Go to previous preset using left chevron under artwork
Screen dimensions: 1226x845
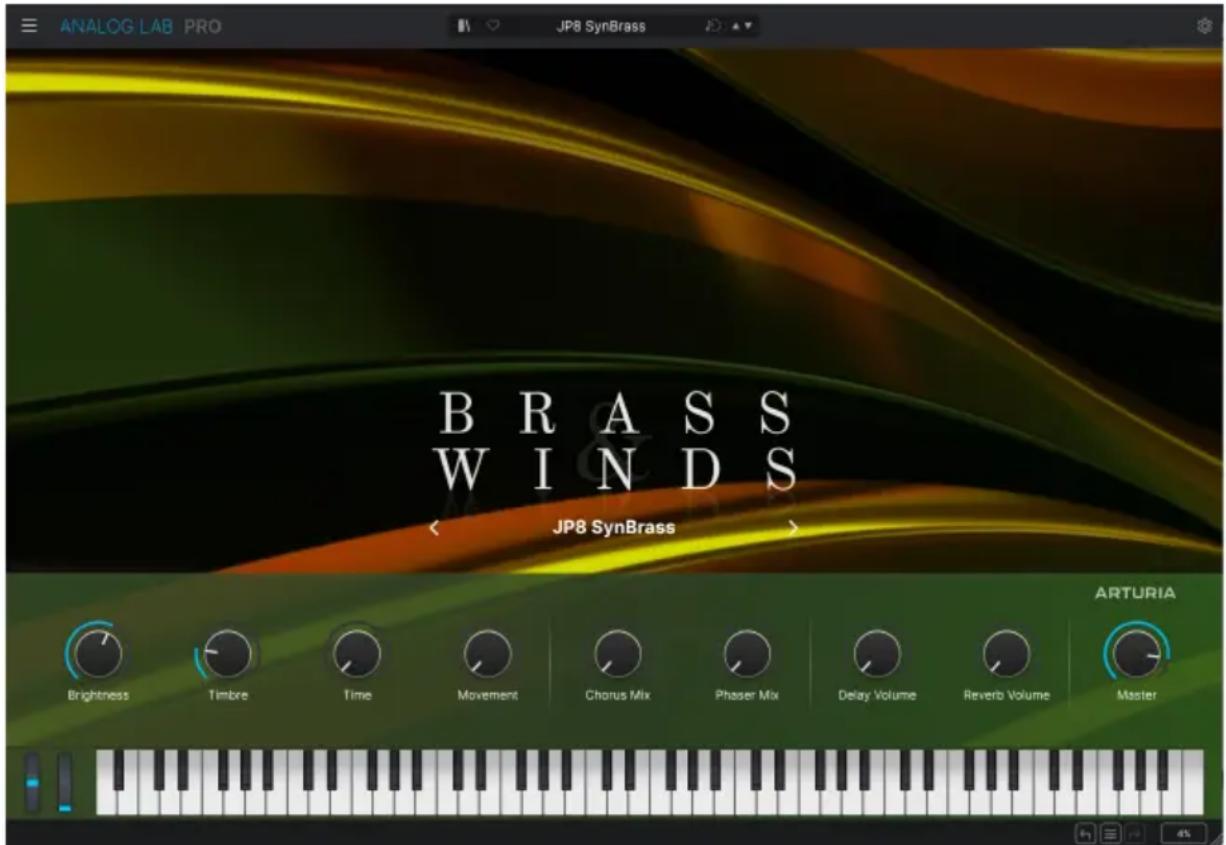[x=434, y=528]
